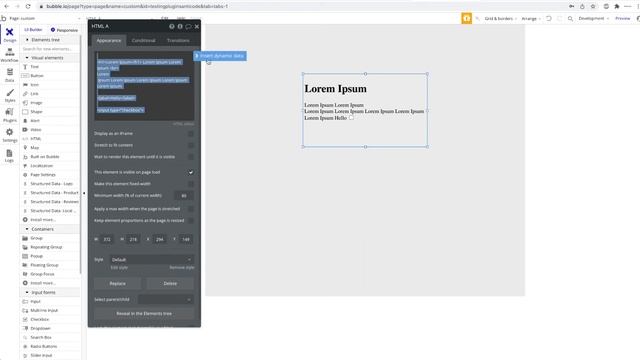Click the Replace button
The image size is (640, 360).
point(118,283)
